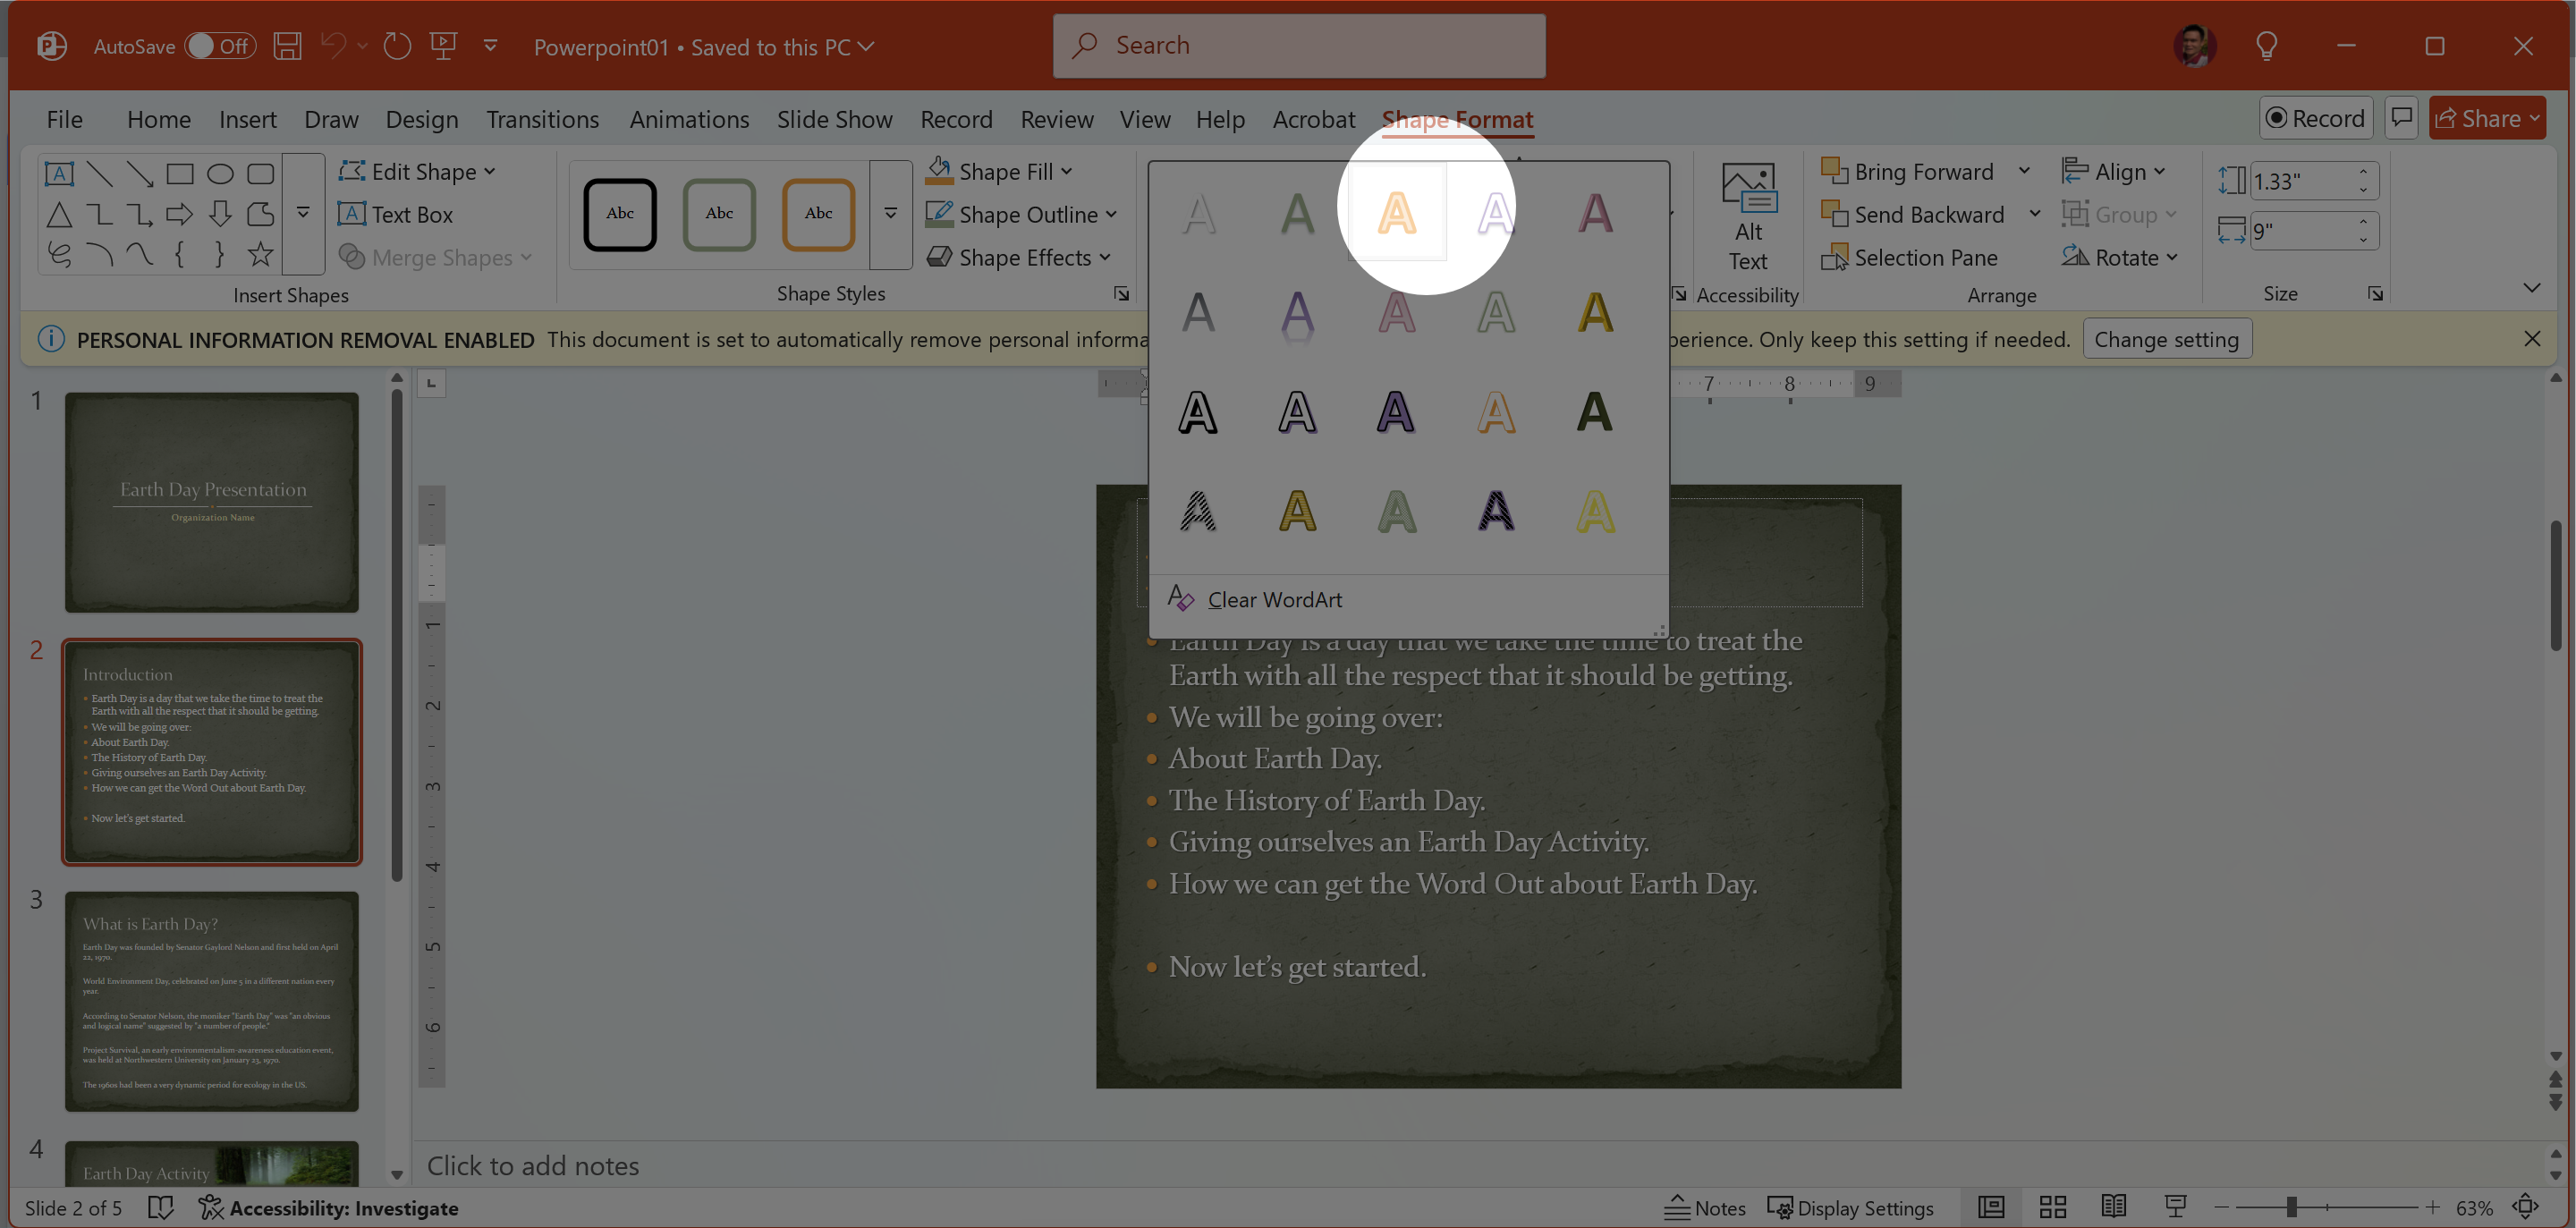Toggle AutoSave switch
2576x1228 pixels.
(220, 46)
